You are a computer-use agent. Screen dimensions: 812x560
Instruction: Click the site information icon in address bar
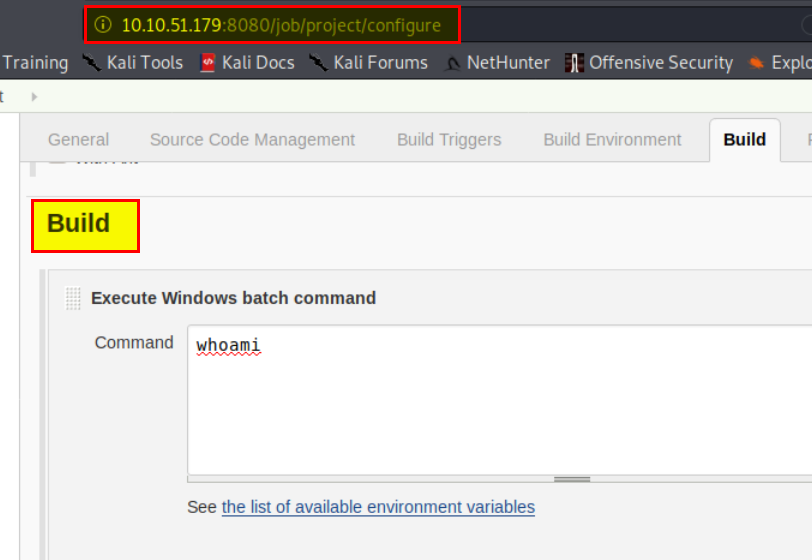(x=102, y=25)
